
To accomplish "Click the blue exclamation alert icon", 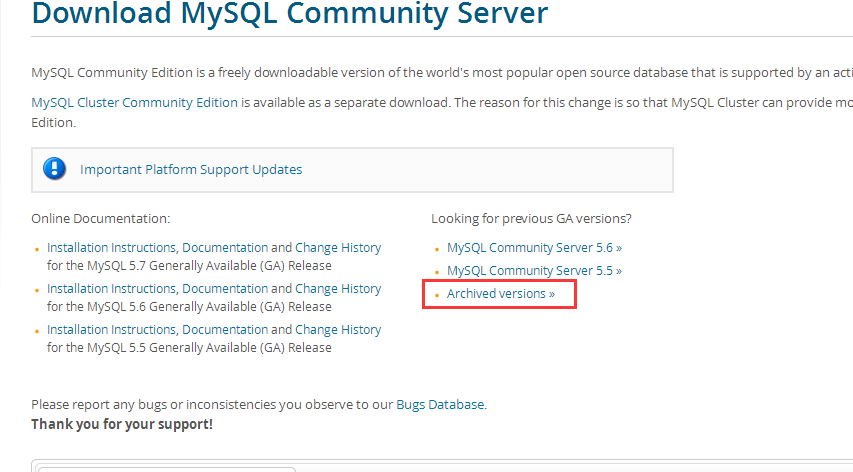I will 54,169.
